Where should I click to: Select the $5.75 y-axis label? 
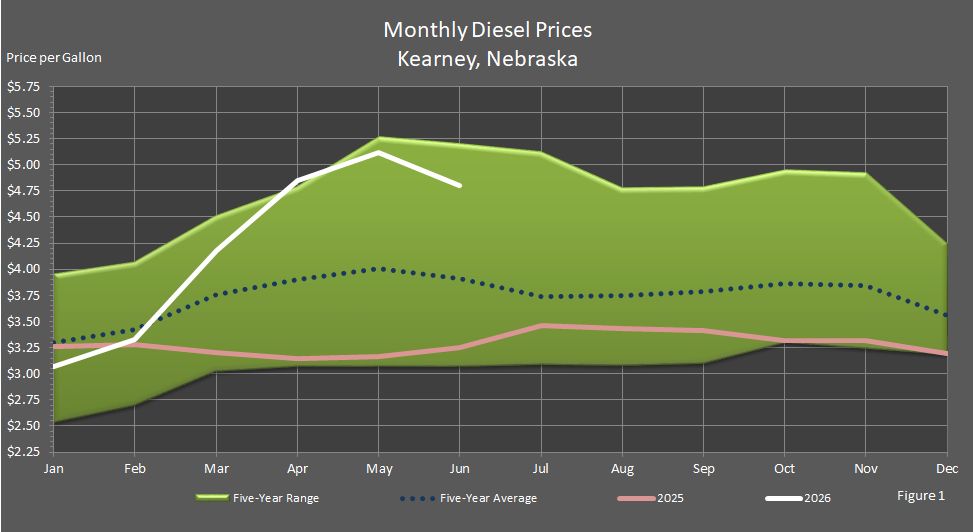pos(24,87)
